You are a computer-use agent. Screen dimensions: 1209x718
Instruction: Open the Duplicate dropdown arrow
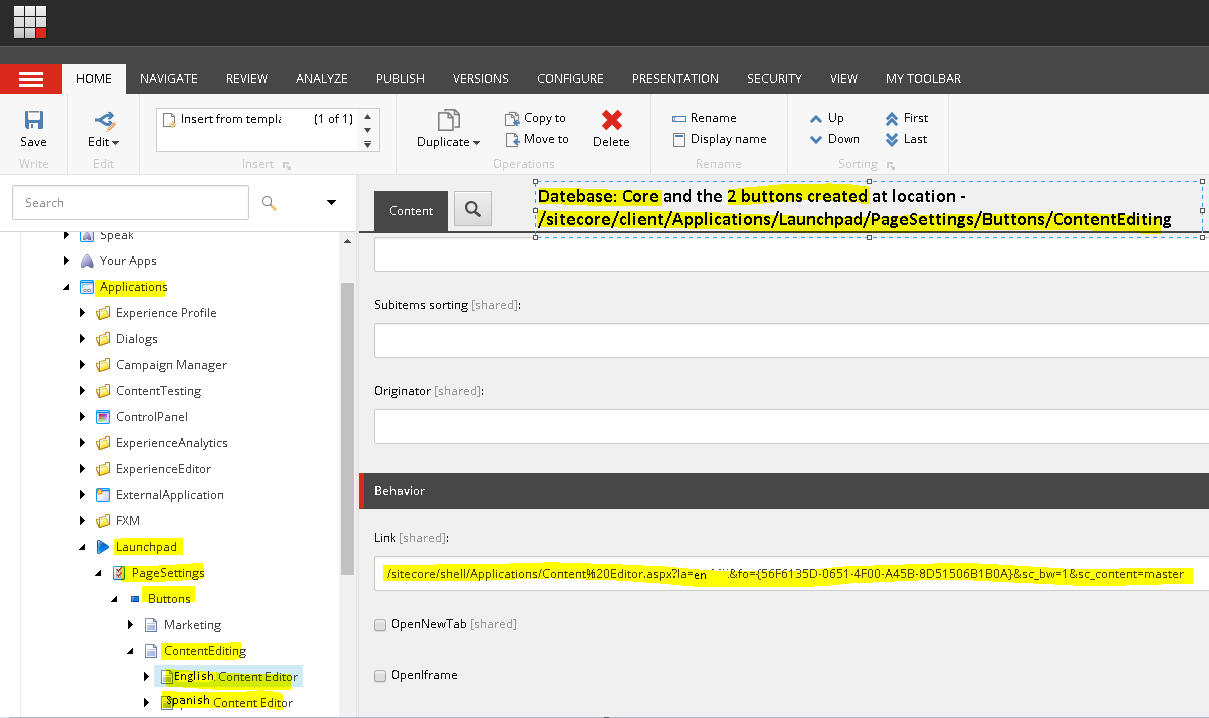pyautogui.click(x=477, y=143)
